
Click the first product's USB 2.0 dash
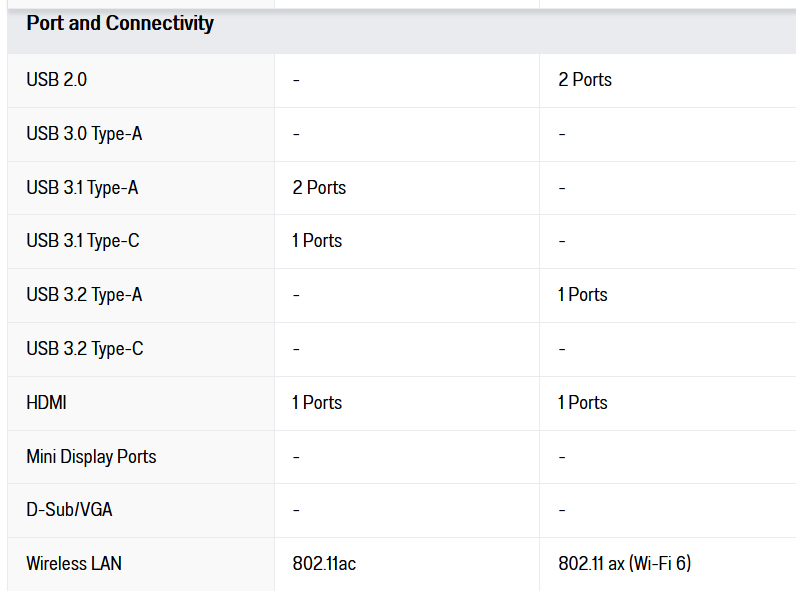coord(296,80)
